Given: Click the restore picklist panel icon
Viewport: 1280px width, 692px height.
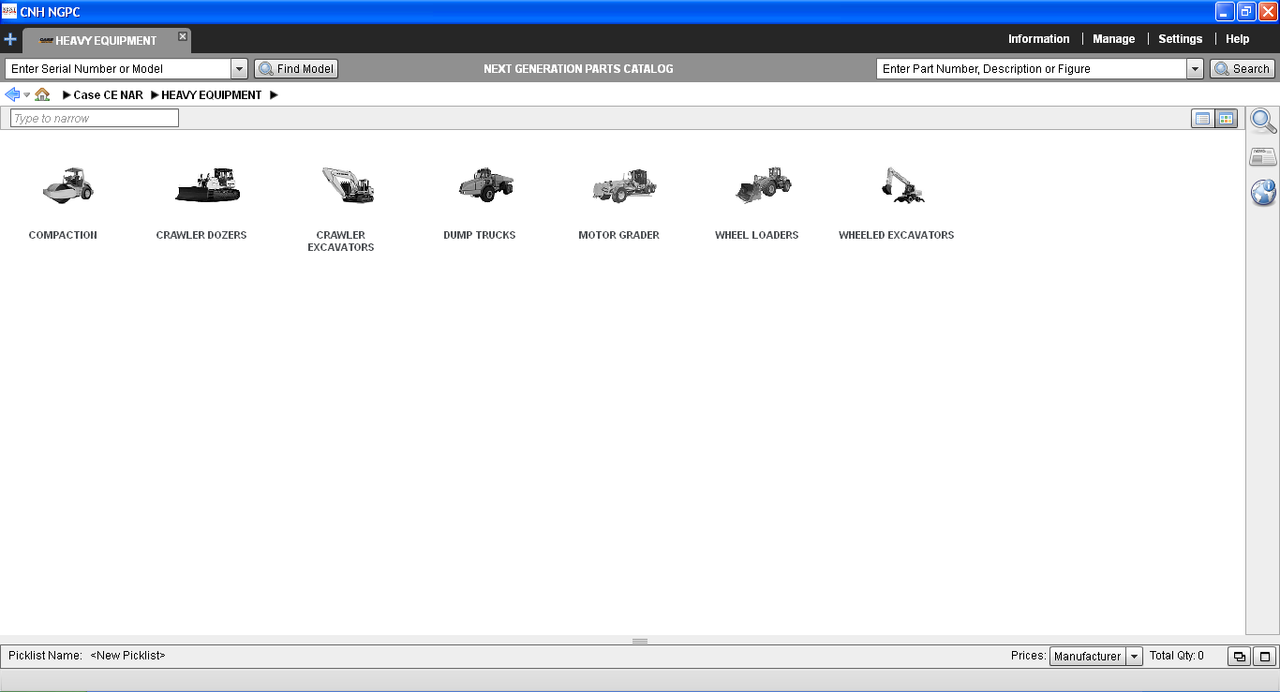Looking at the screenshot, I should pyautogui.click(x=1240, y=657).
